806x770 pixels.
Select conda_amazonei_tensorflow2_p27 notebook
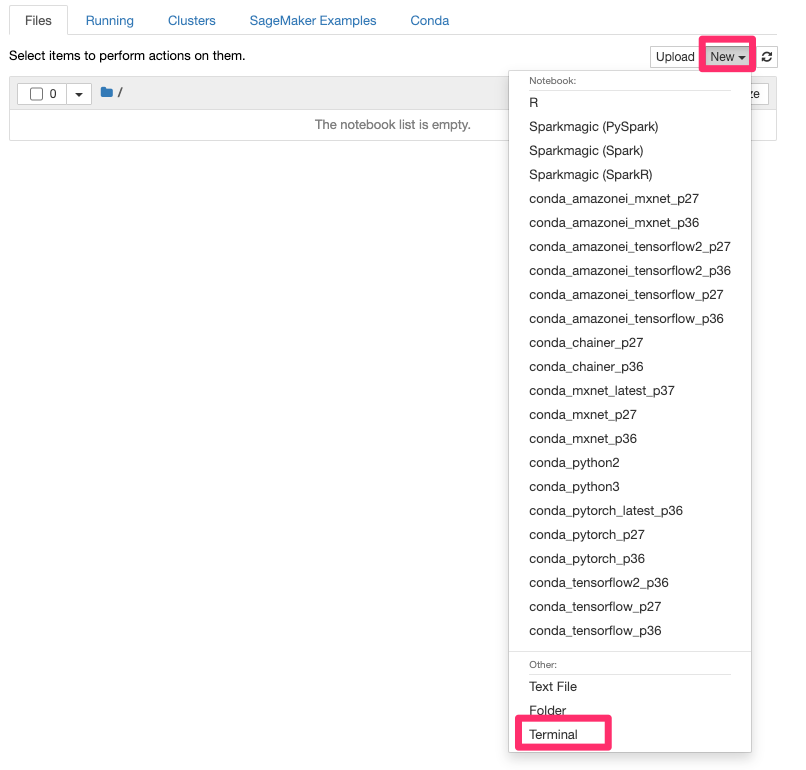point(630,247)
